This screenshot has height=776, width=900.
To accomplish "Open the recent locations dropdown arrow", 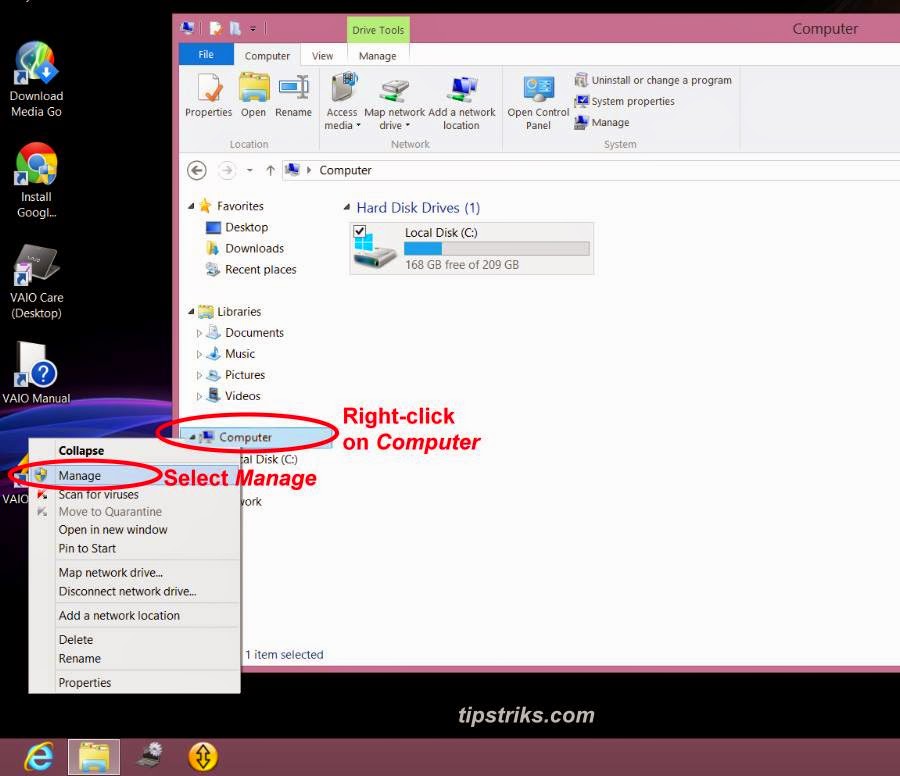I will (250, 170).
